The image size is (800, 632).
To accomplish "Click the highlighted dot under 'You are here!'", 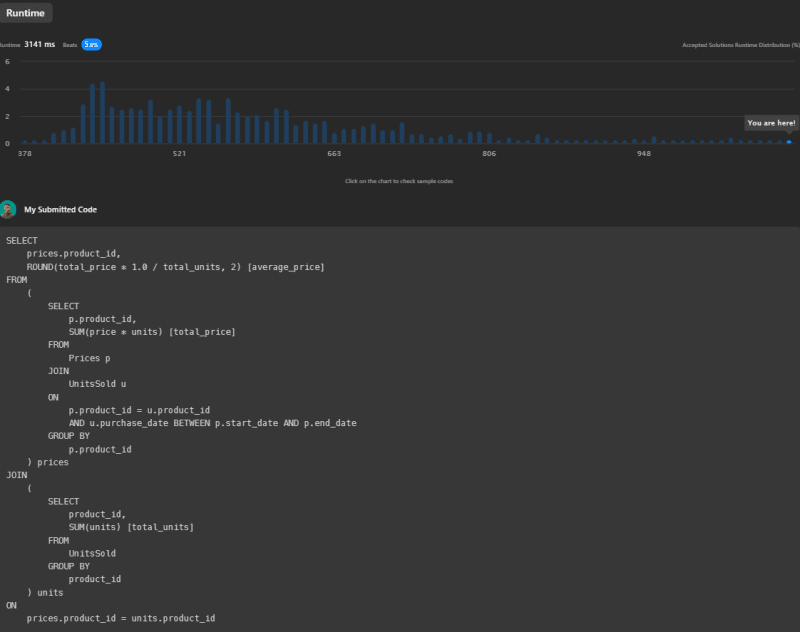I will [789, 142].
